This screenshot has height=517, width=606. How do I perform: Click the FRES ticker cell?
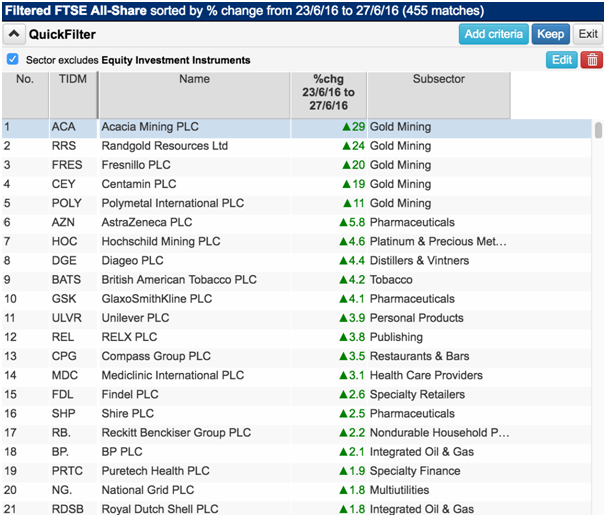67,165
